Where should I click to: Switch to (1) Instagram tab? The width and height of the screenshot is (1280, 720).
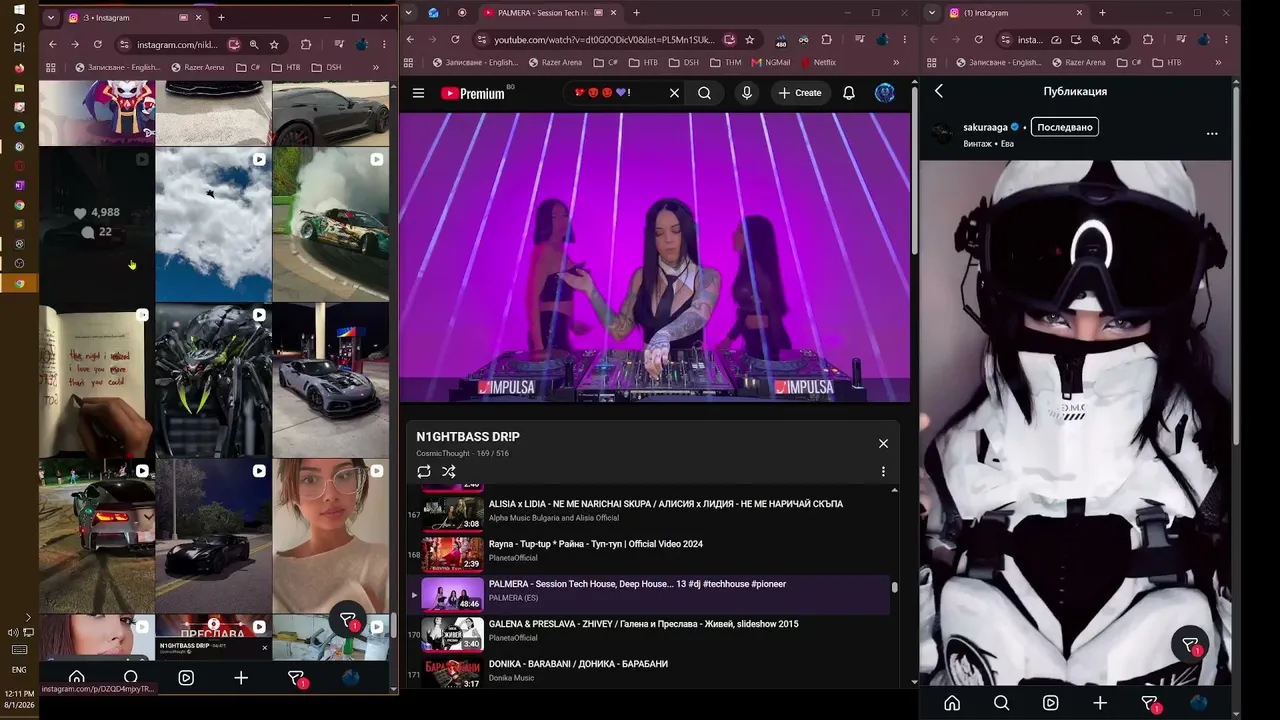click(x=1016, y=13)
